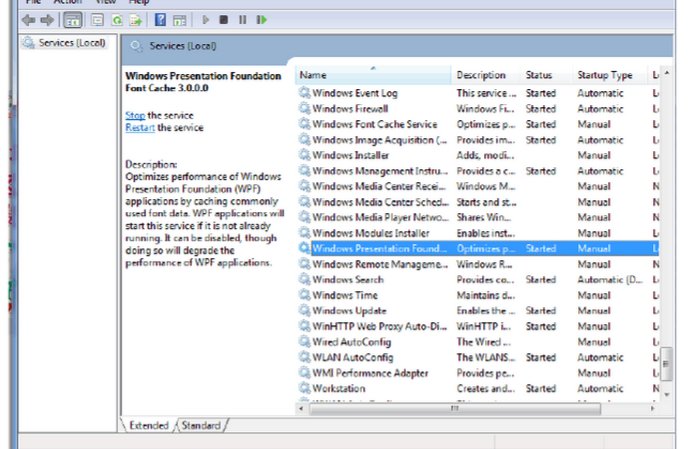The height and width of the screenshot is (449, 700).
Task: Go forward with the Forward arrow
Action: pyautogui.click(x=47, y=20)
